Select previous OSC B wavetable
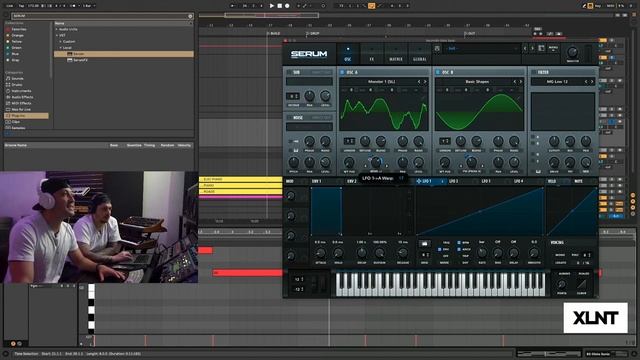Viewport: 640px width, 360px height. coord(515,82)
